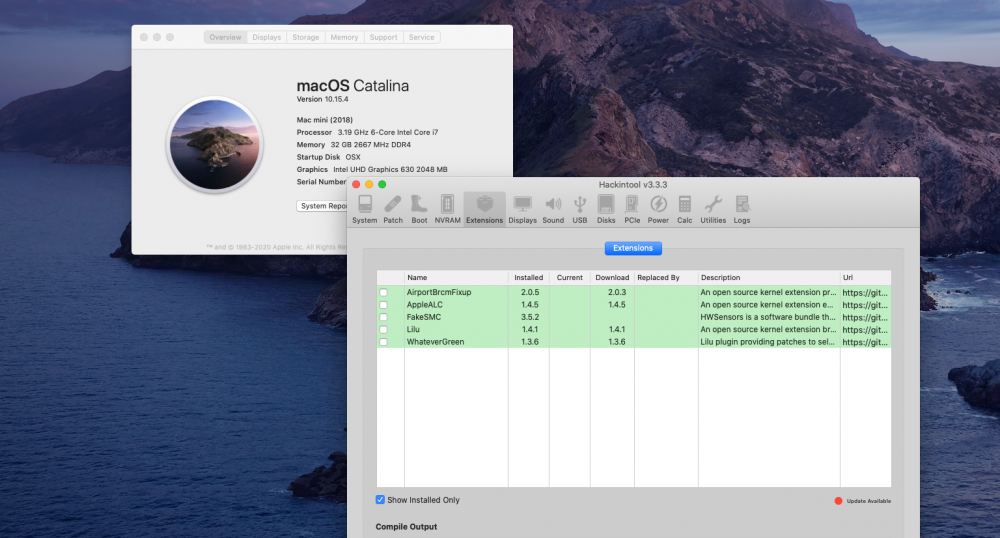
Task: Switch to Overview tab in About This Mac
Action: click(225, 37)
